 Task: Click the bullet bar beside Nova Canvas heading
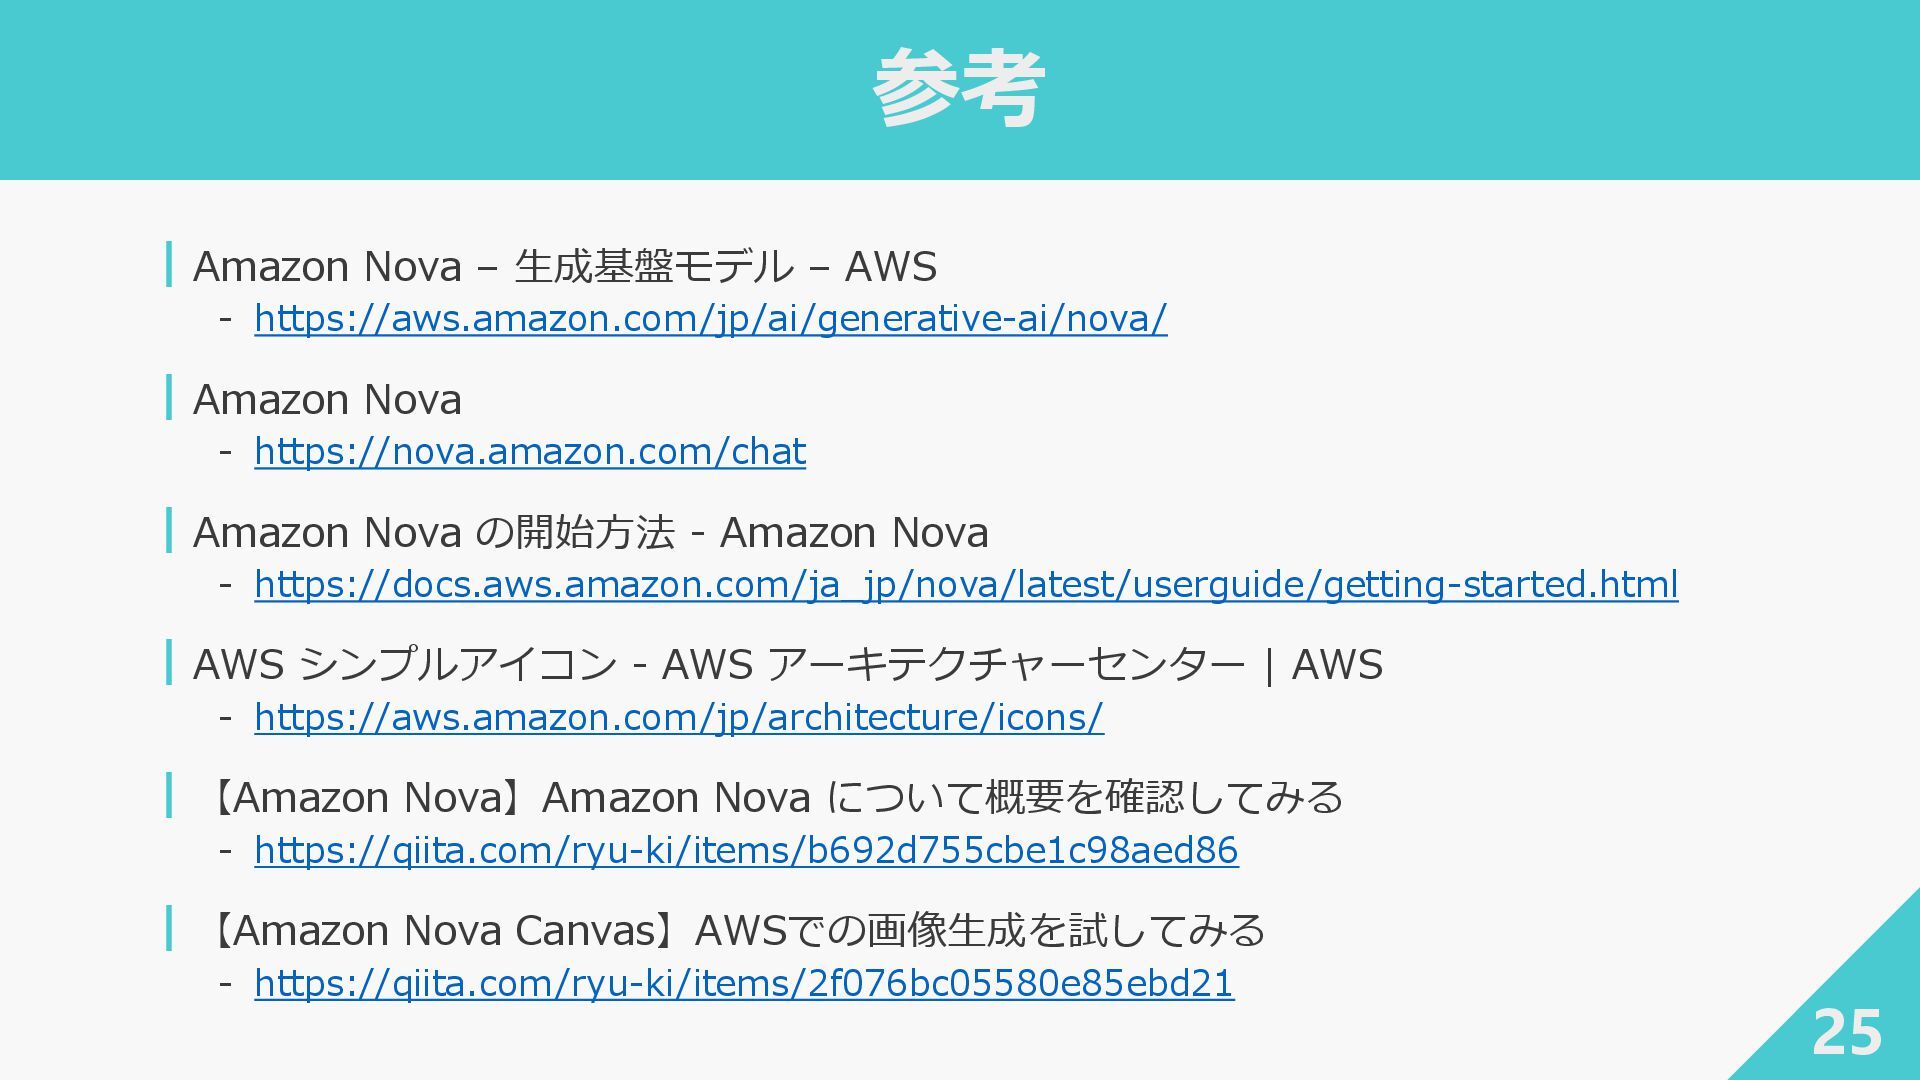click(169, 929)
